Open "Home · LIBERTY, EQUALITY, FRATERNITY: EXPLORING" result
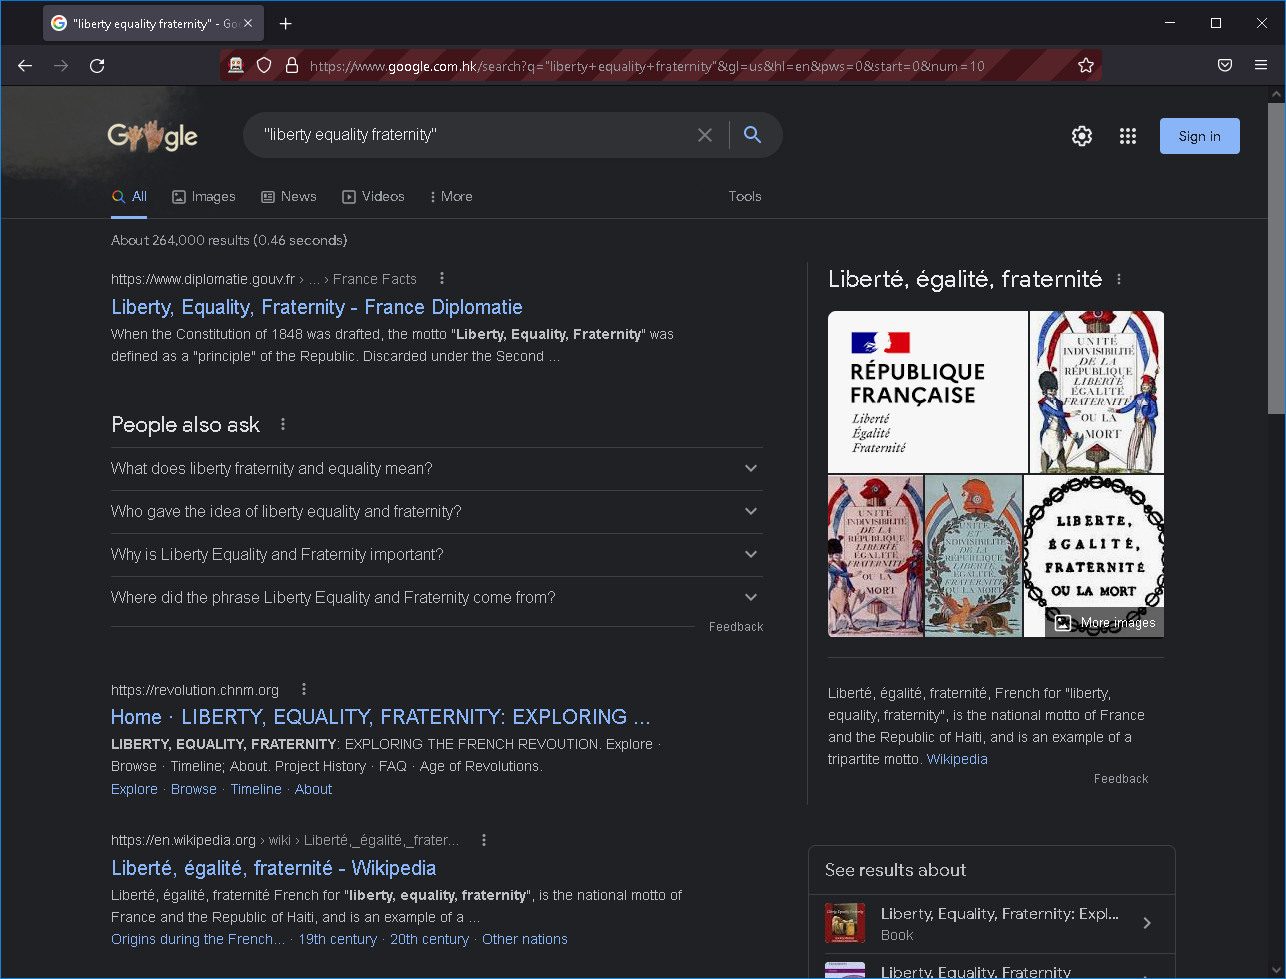The image size is (1286, 979). tap(381, 717)
